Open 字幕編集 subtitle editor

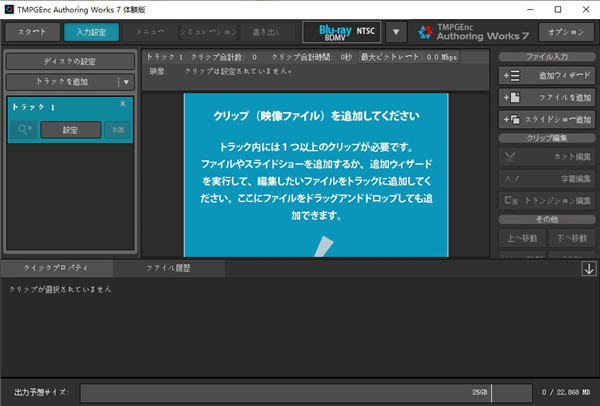pyautogui.click(x=546, y=178)
